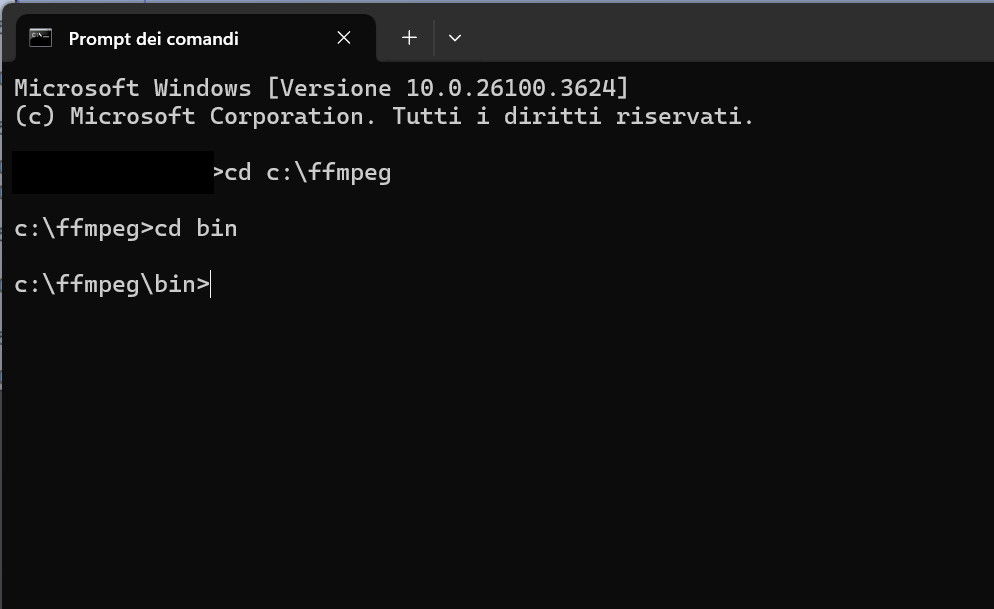Open a new tab with the plus icon
994x609 pixels.
[409, 38]
